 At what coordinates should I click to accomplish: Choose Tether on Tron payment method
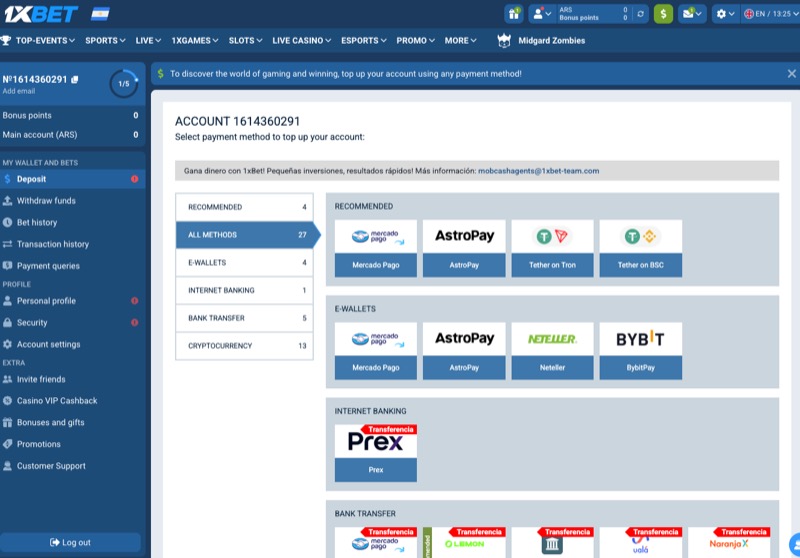point(552,248)
